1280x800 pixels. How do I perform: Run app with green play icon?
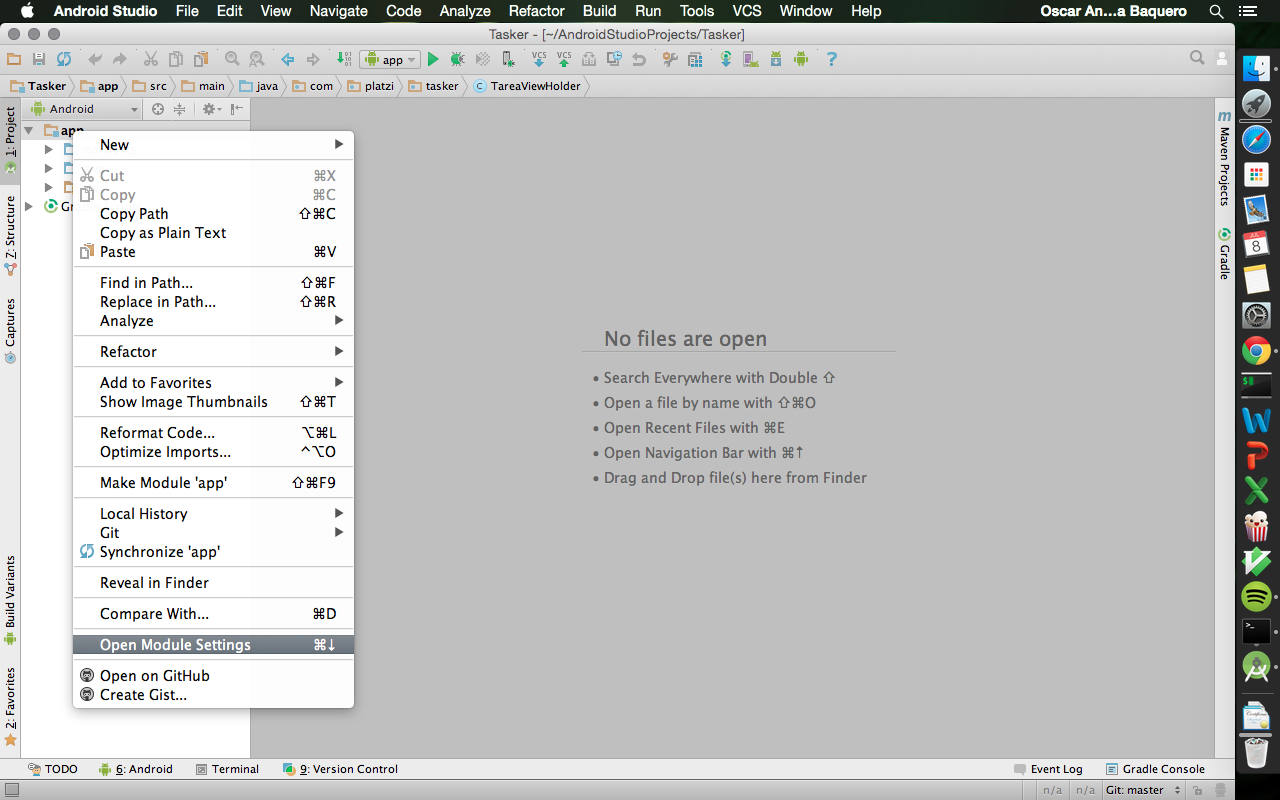click(433, 59)
